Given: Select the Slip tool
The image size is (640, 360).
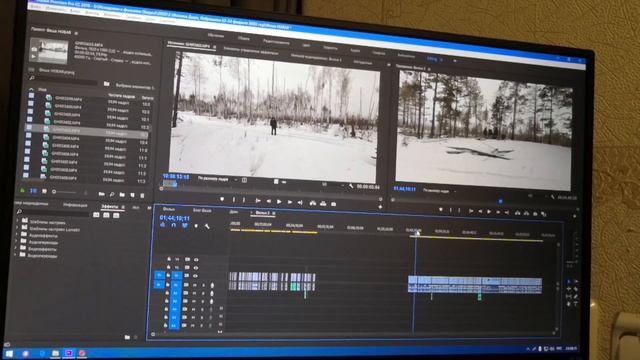Looking at the screenshot, I should tap(569, 296).
